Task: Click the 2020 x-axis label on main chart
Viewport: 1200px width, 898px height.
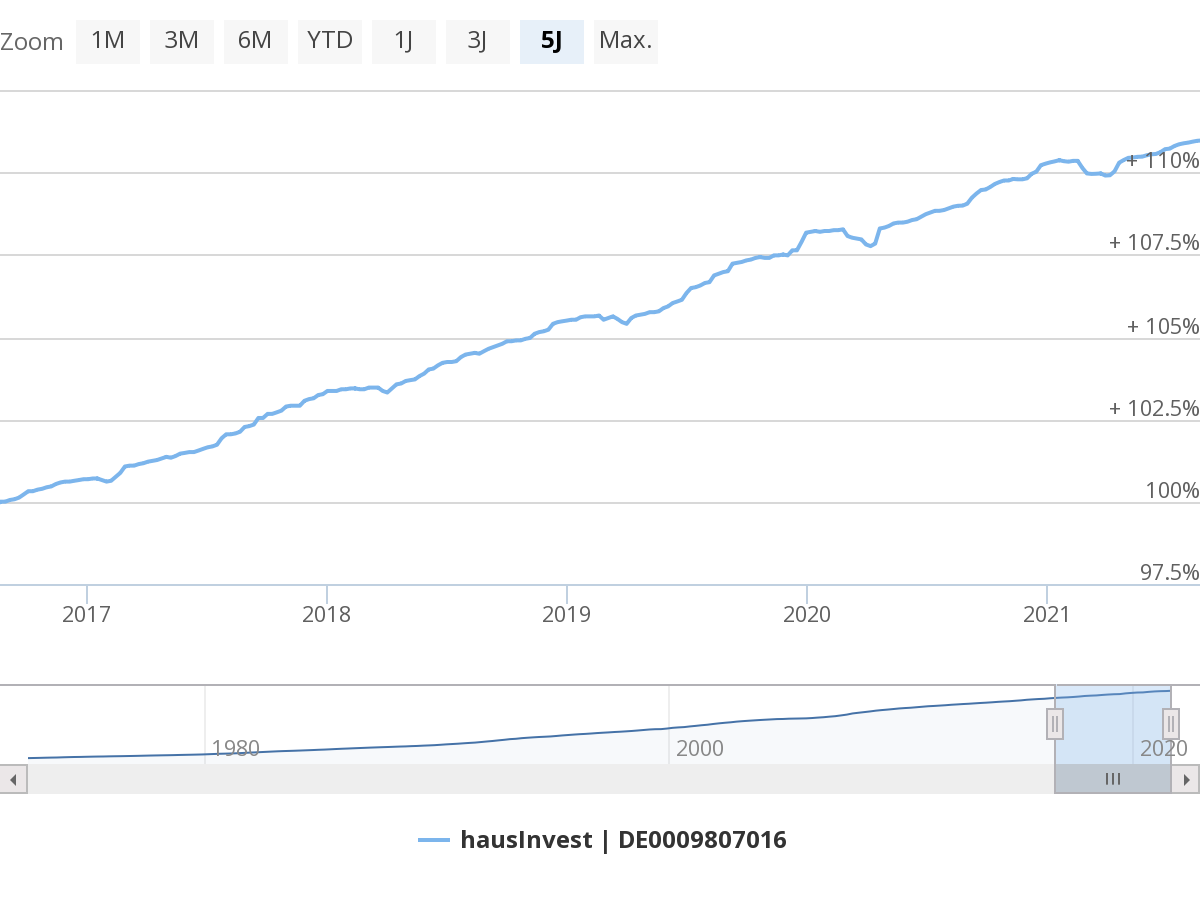Action: coord(807,614)
